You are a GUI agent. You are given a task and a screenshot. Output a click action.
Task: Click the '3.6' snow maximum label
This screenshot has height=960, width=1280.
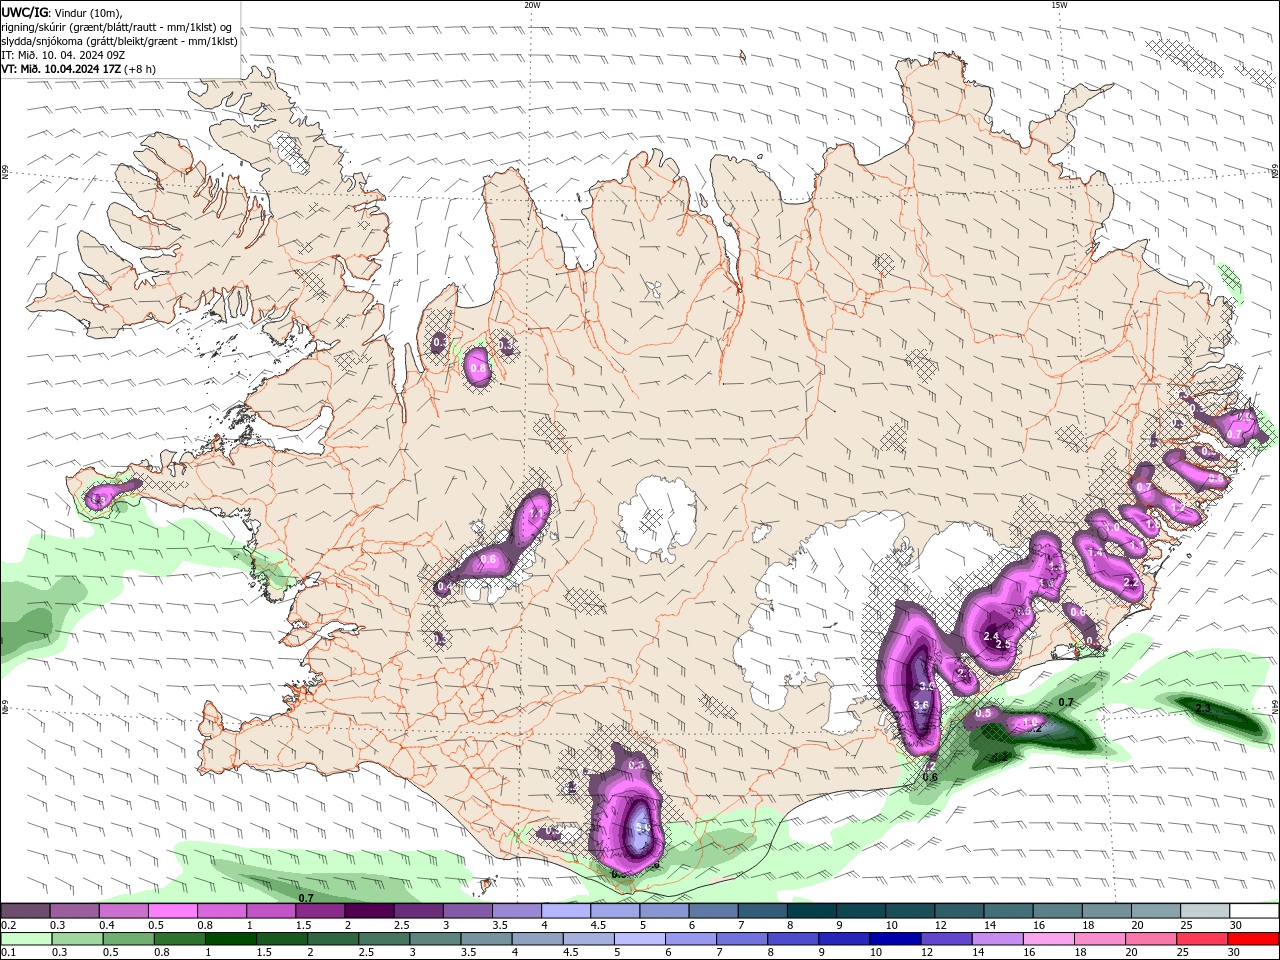coord(921,705)
